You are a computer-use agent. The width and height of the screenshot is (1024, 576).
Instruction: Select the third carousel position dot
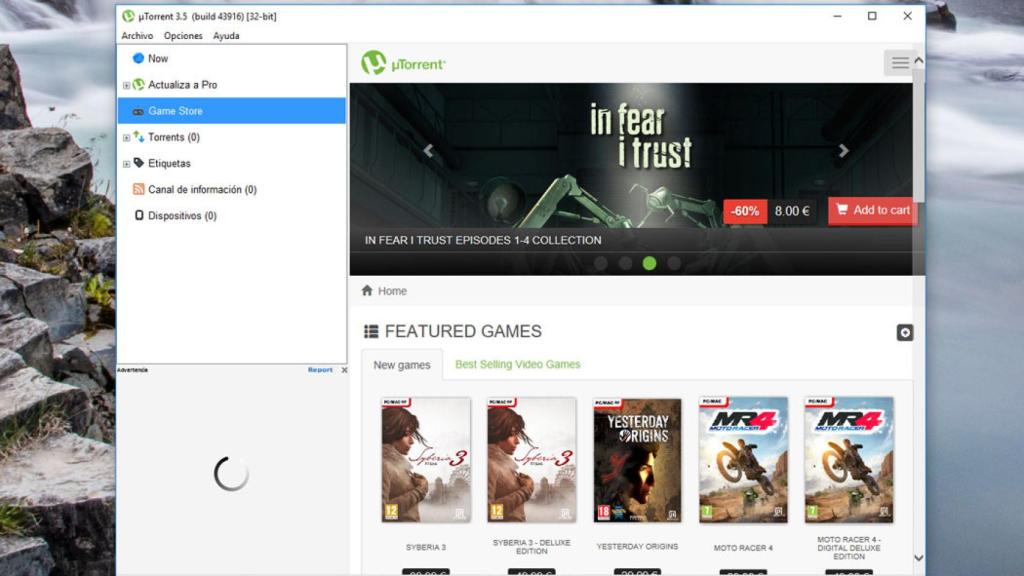point(649,262)
